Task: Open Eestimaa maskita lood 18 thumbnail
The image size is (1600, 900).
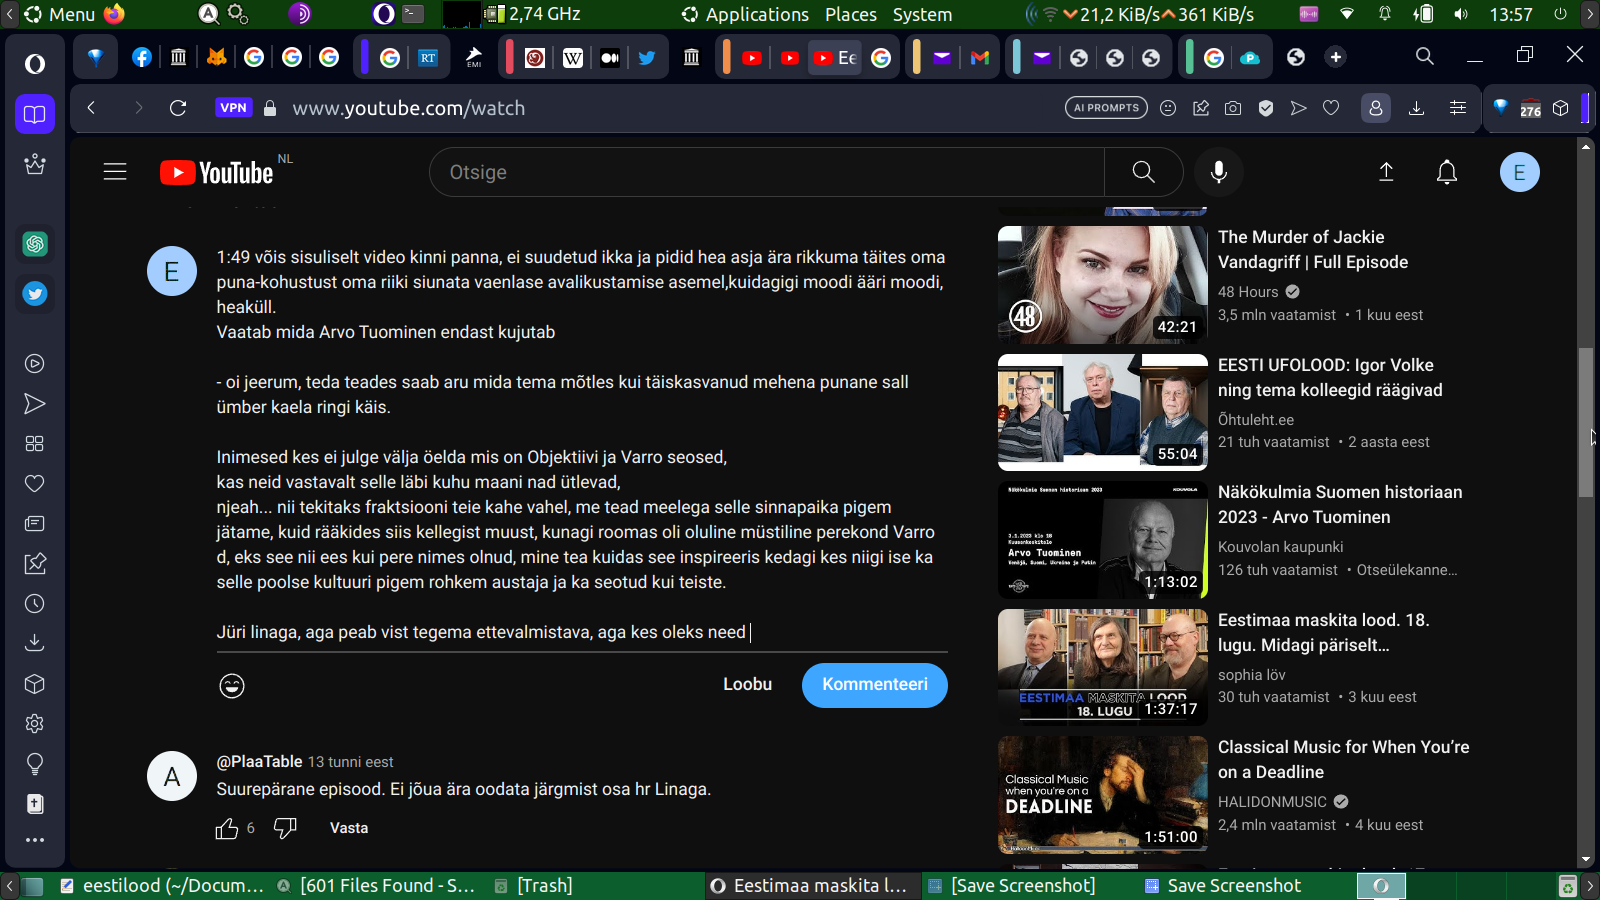Action: click(1103, 668)
